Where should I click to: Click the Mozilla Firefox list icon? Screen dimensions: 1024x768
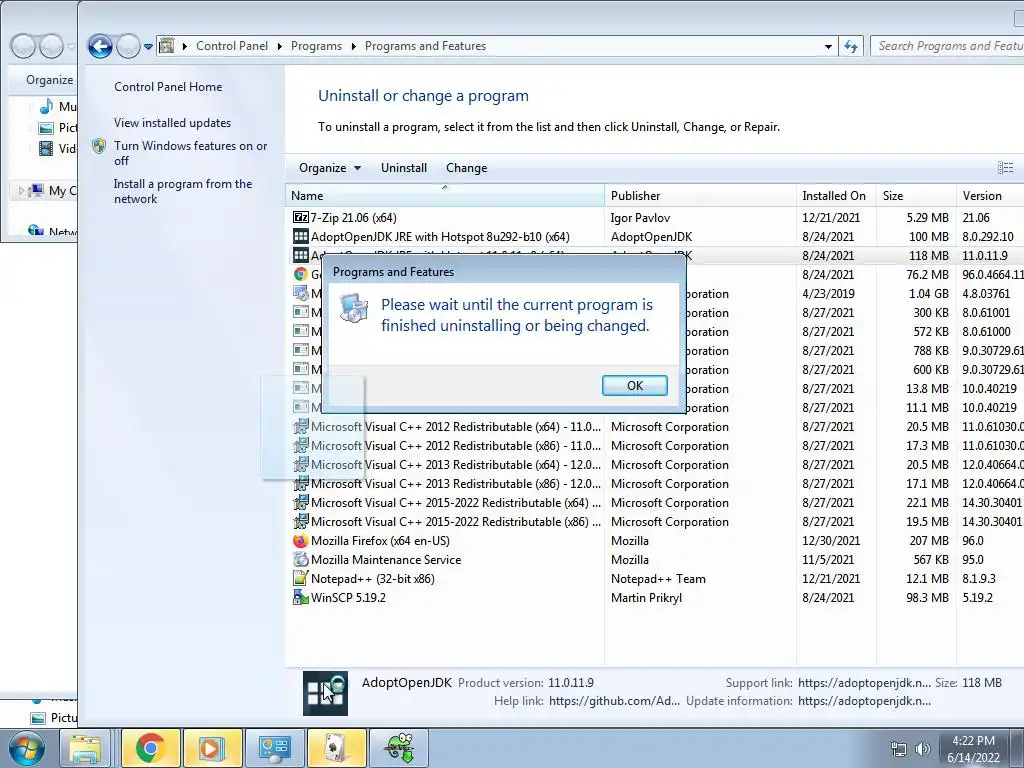coord(300,541)
